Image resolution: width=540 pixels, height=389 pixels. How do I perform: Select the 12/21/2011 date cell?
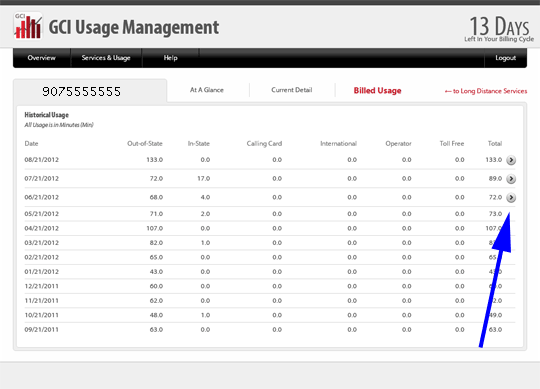[x=42, y=286]
